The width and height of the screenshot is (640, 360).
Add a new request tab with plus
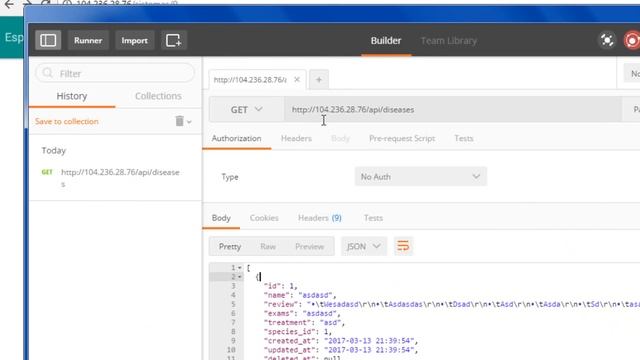point(319,80)
